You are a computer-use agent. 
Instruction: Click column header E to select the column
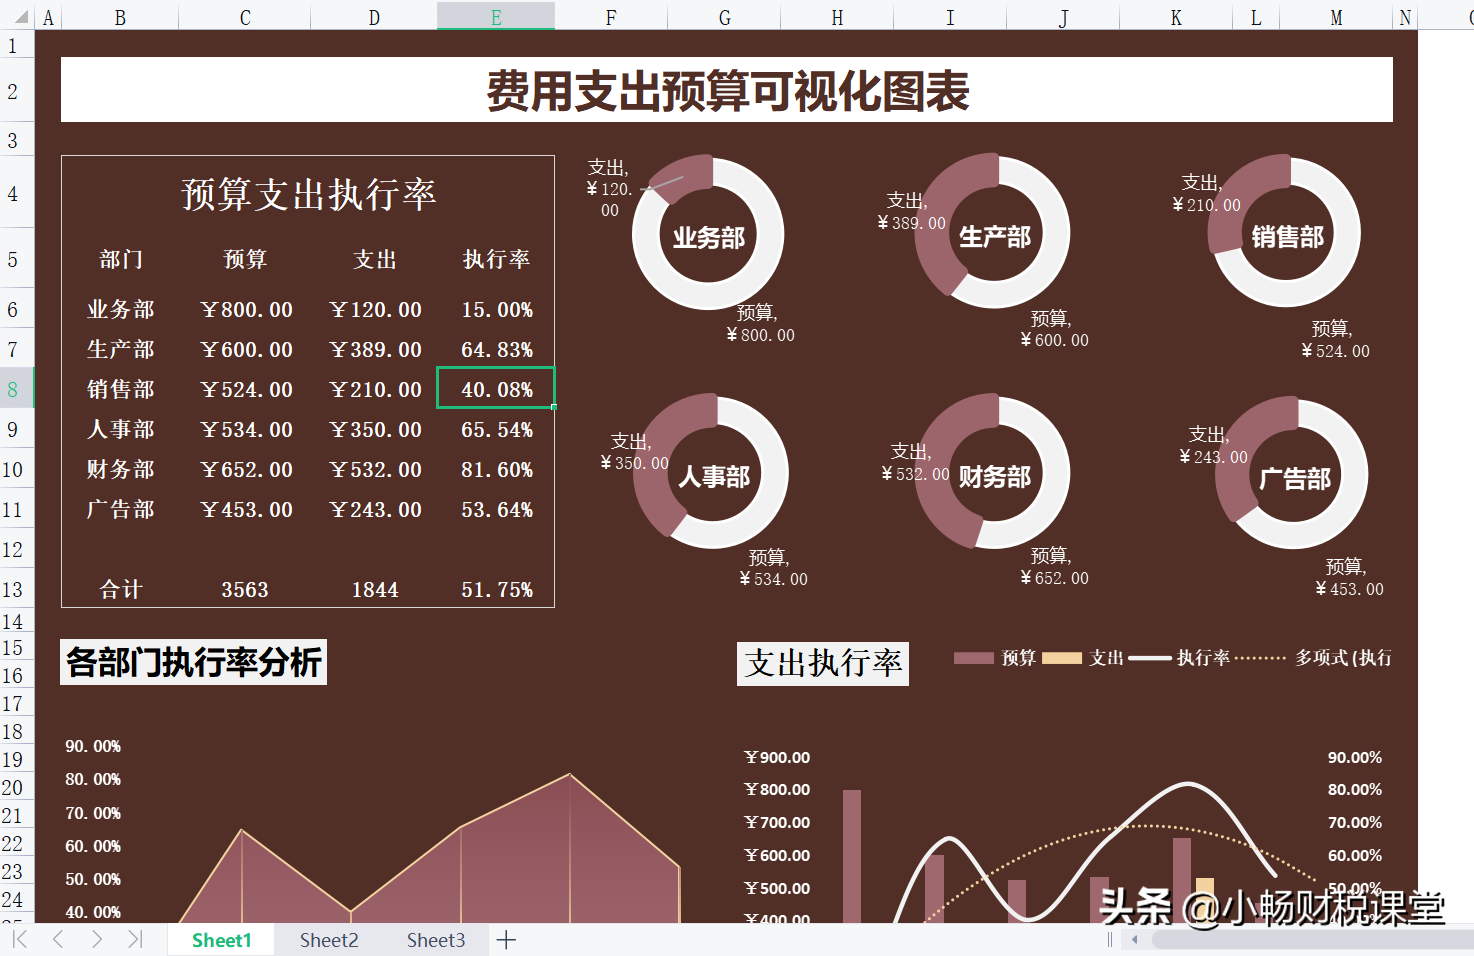[x=495, y=15]
